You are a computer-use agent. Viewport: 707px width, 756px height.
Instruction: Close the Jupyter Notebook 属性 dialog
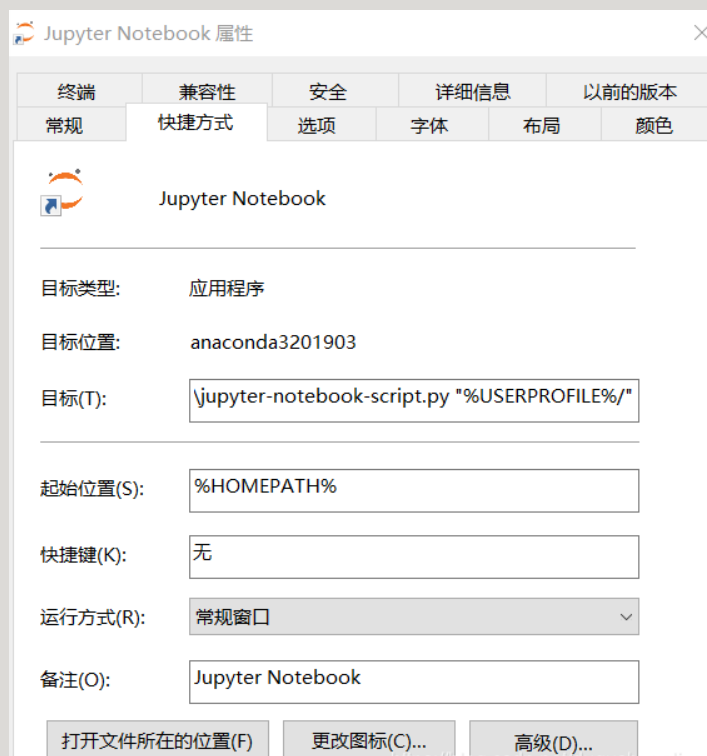700,33
